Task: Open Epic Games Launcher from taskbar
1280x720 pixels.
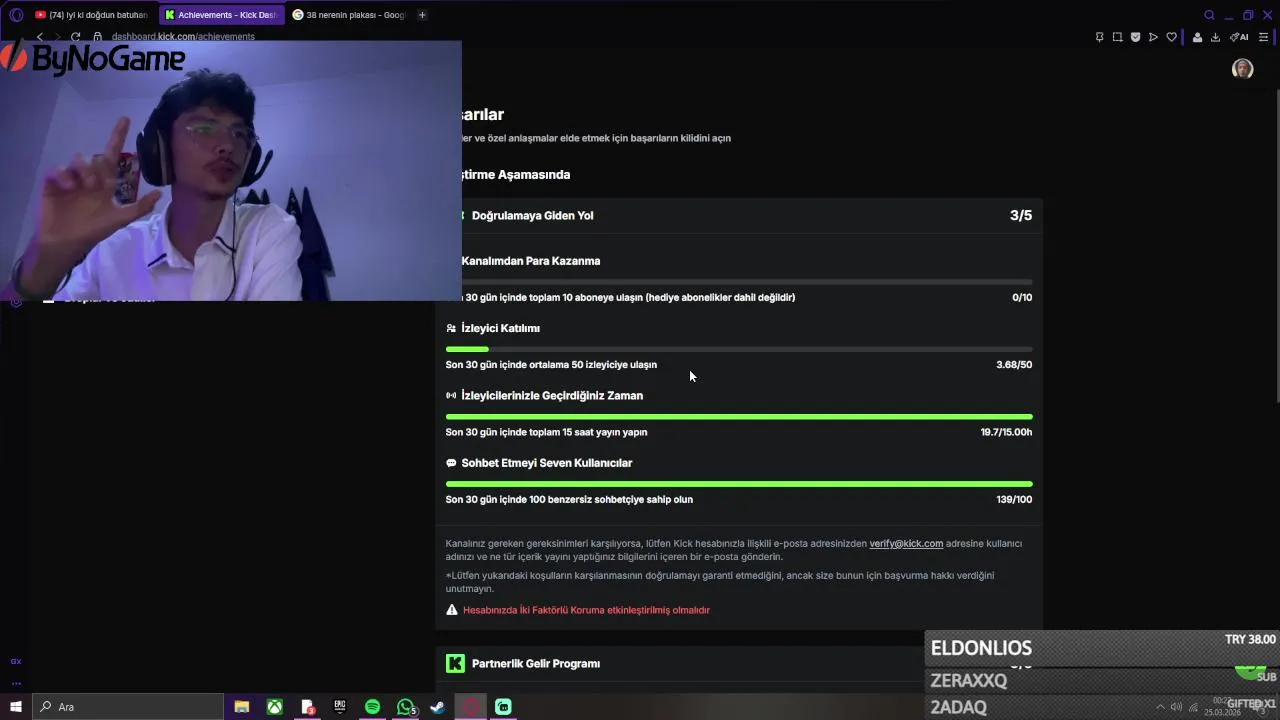Action: click(340, 707)
